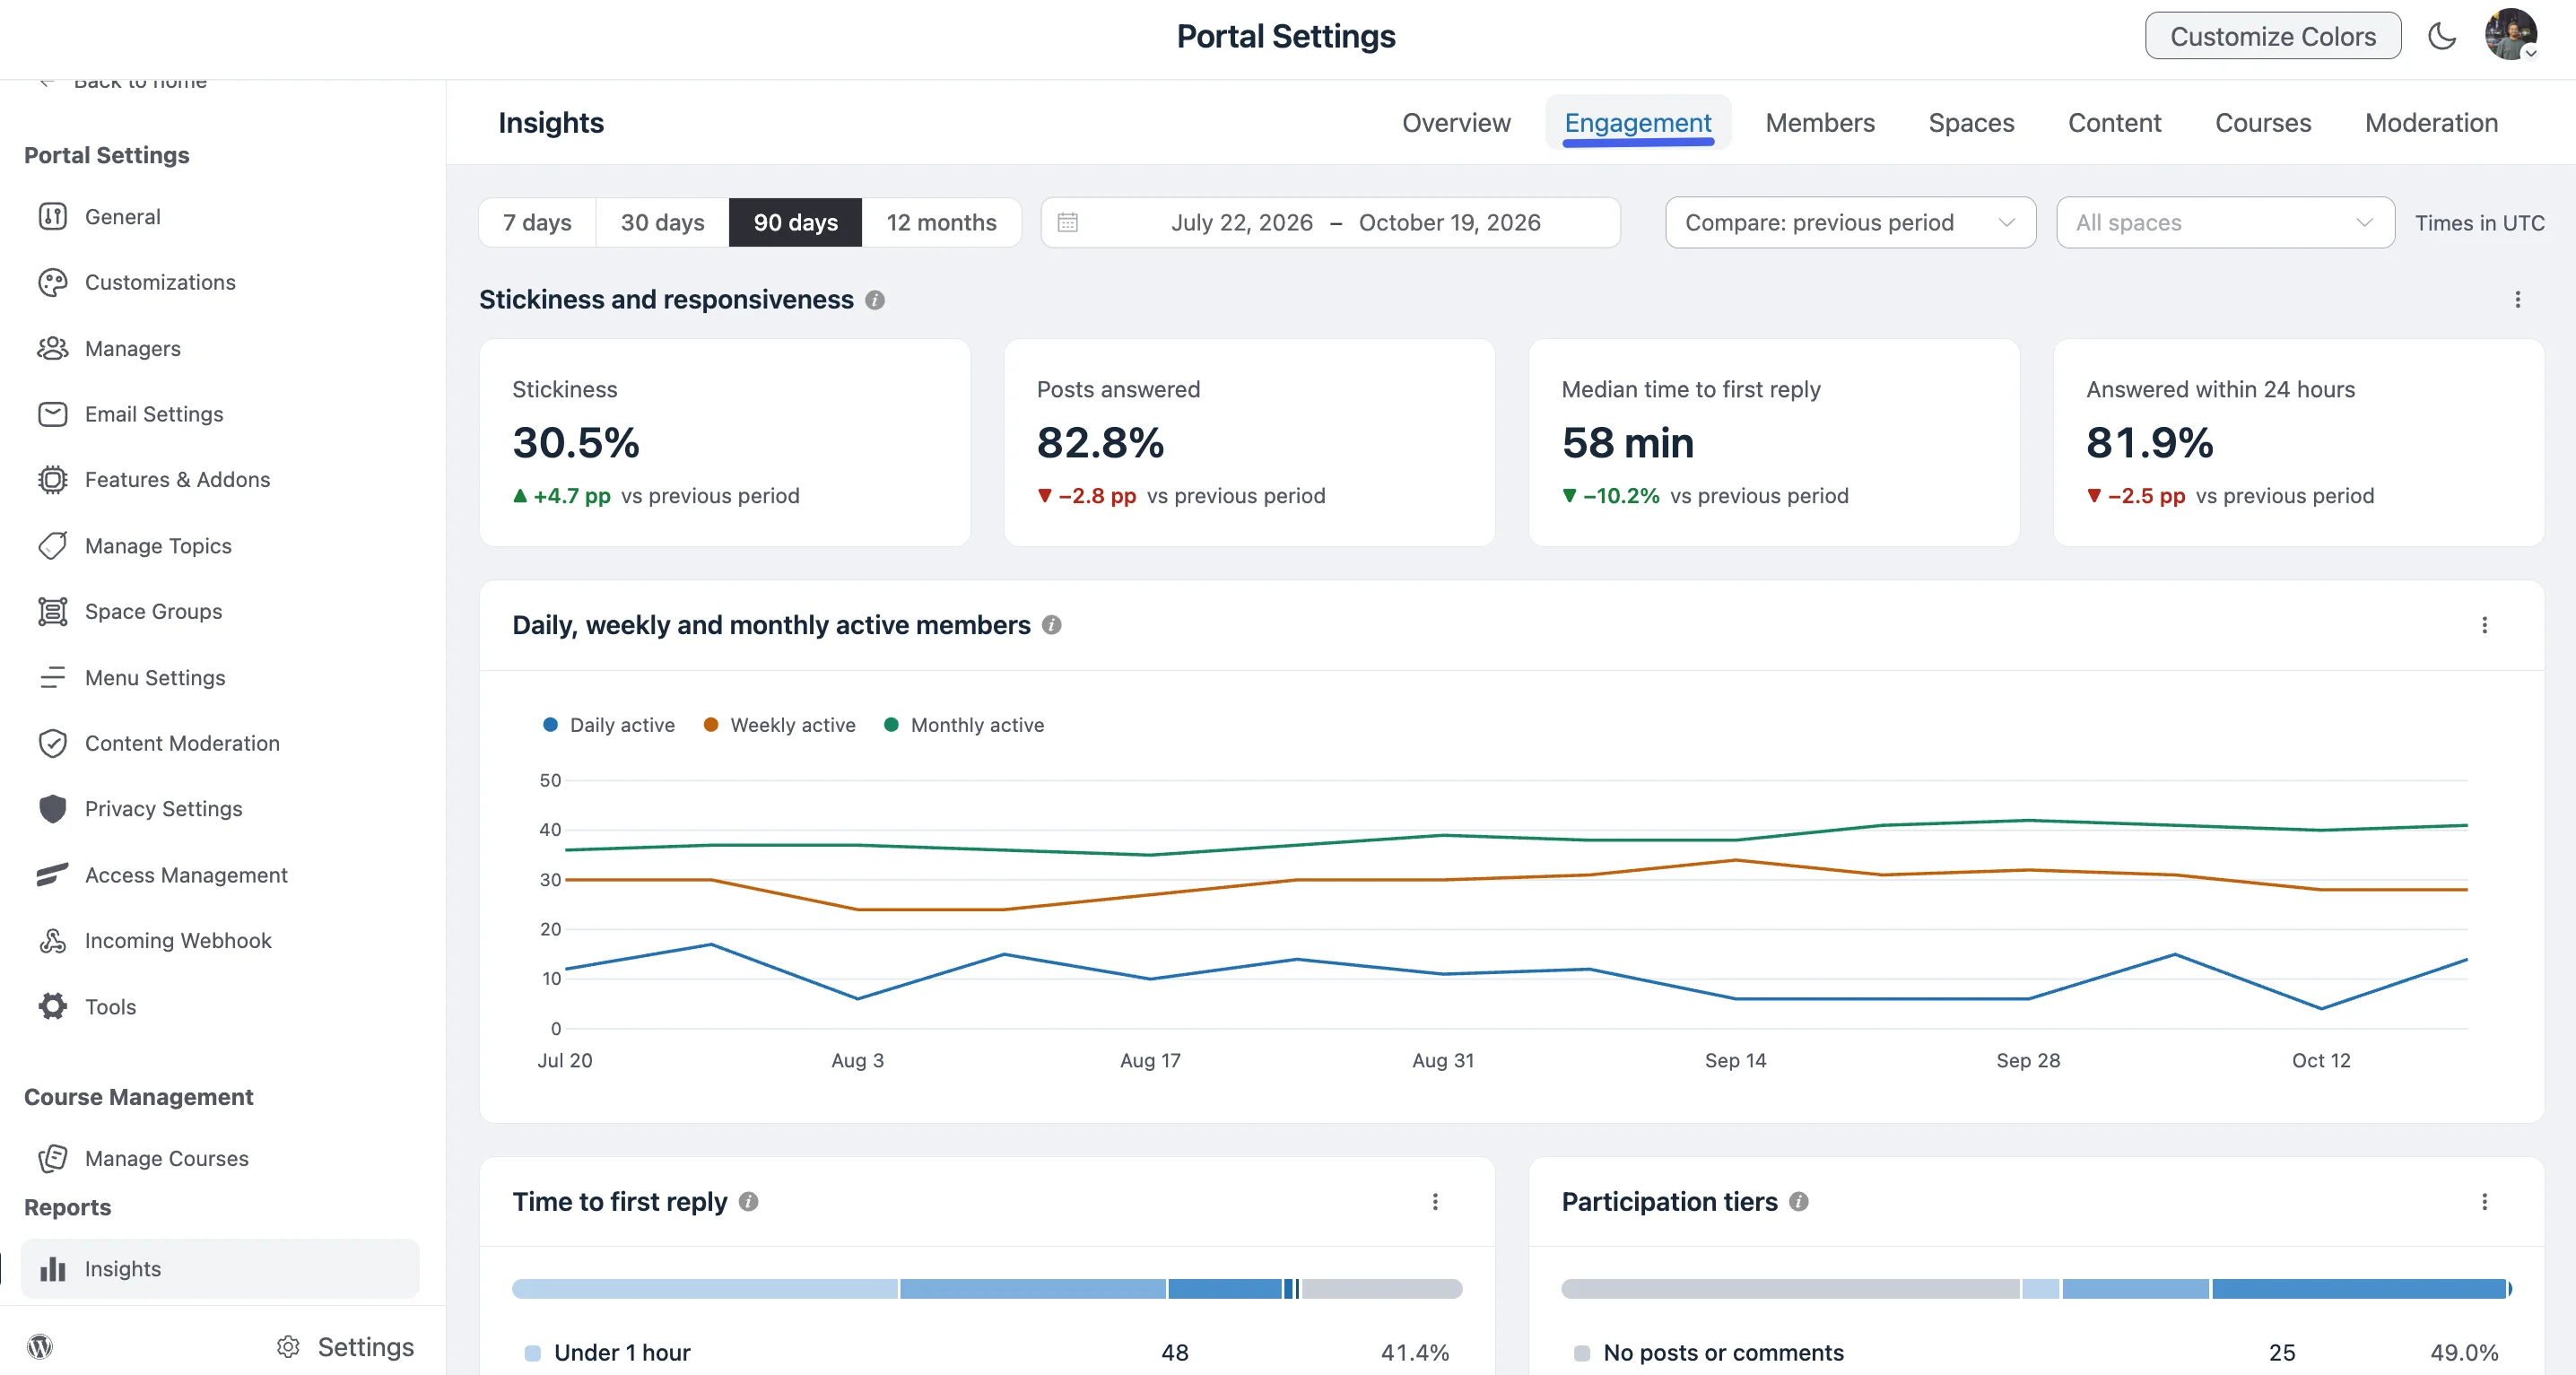This screenshot has width=2576, height=1375.
Task: Click the Incoming Webhook icon
Action: (52, 940)
